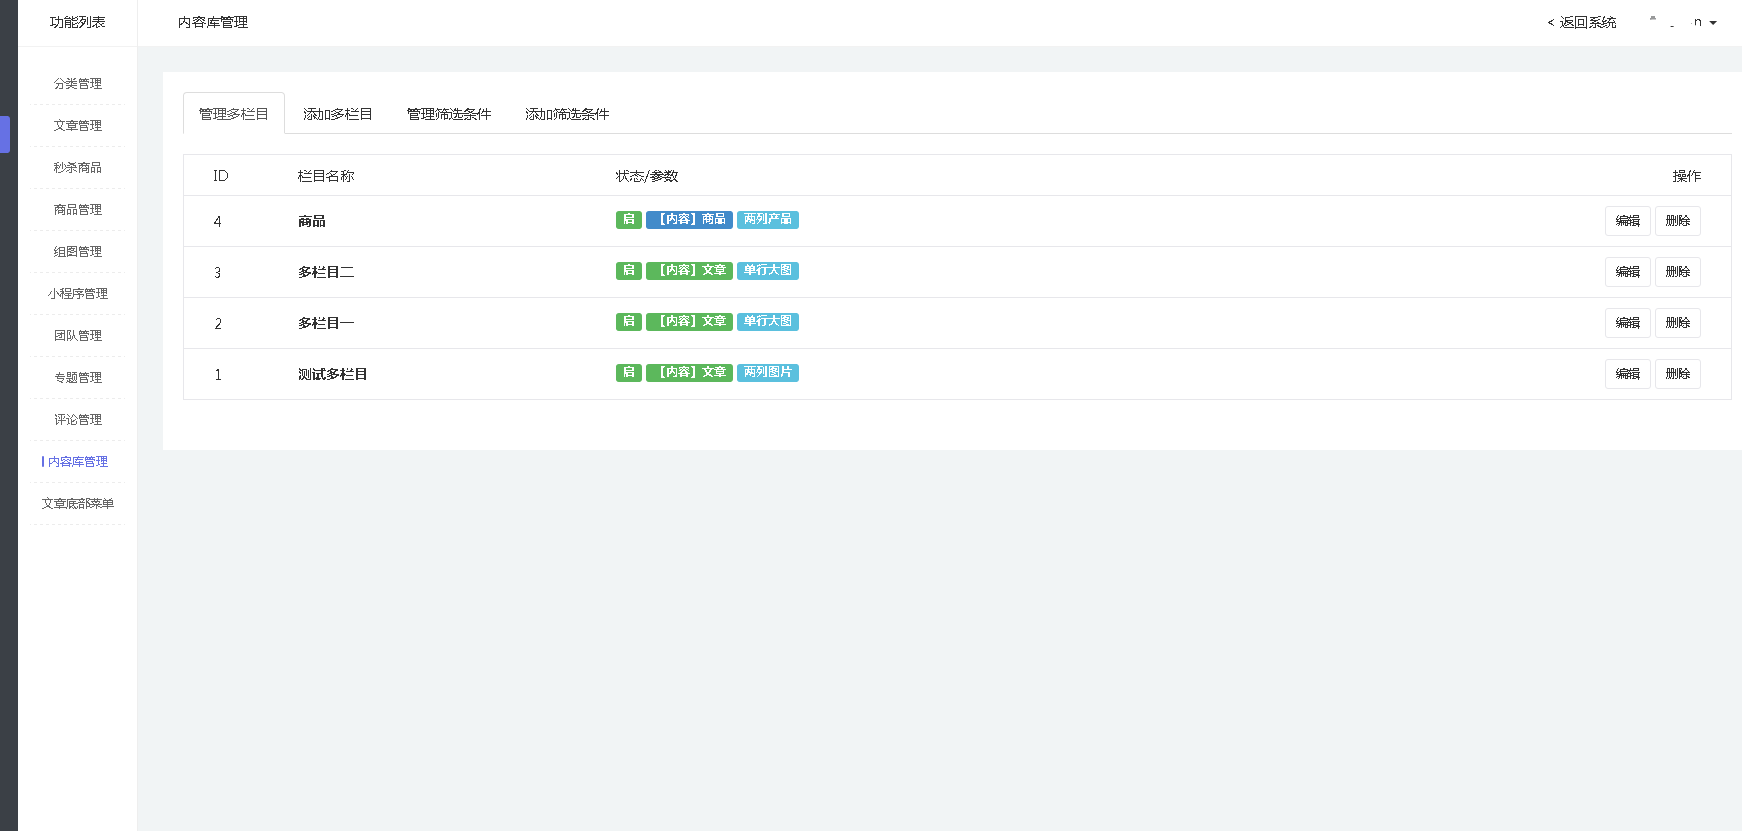The image size is (1742, 831).
Task: Click the 两列产品 layout tag
Action: pos(767,220)
